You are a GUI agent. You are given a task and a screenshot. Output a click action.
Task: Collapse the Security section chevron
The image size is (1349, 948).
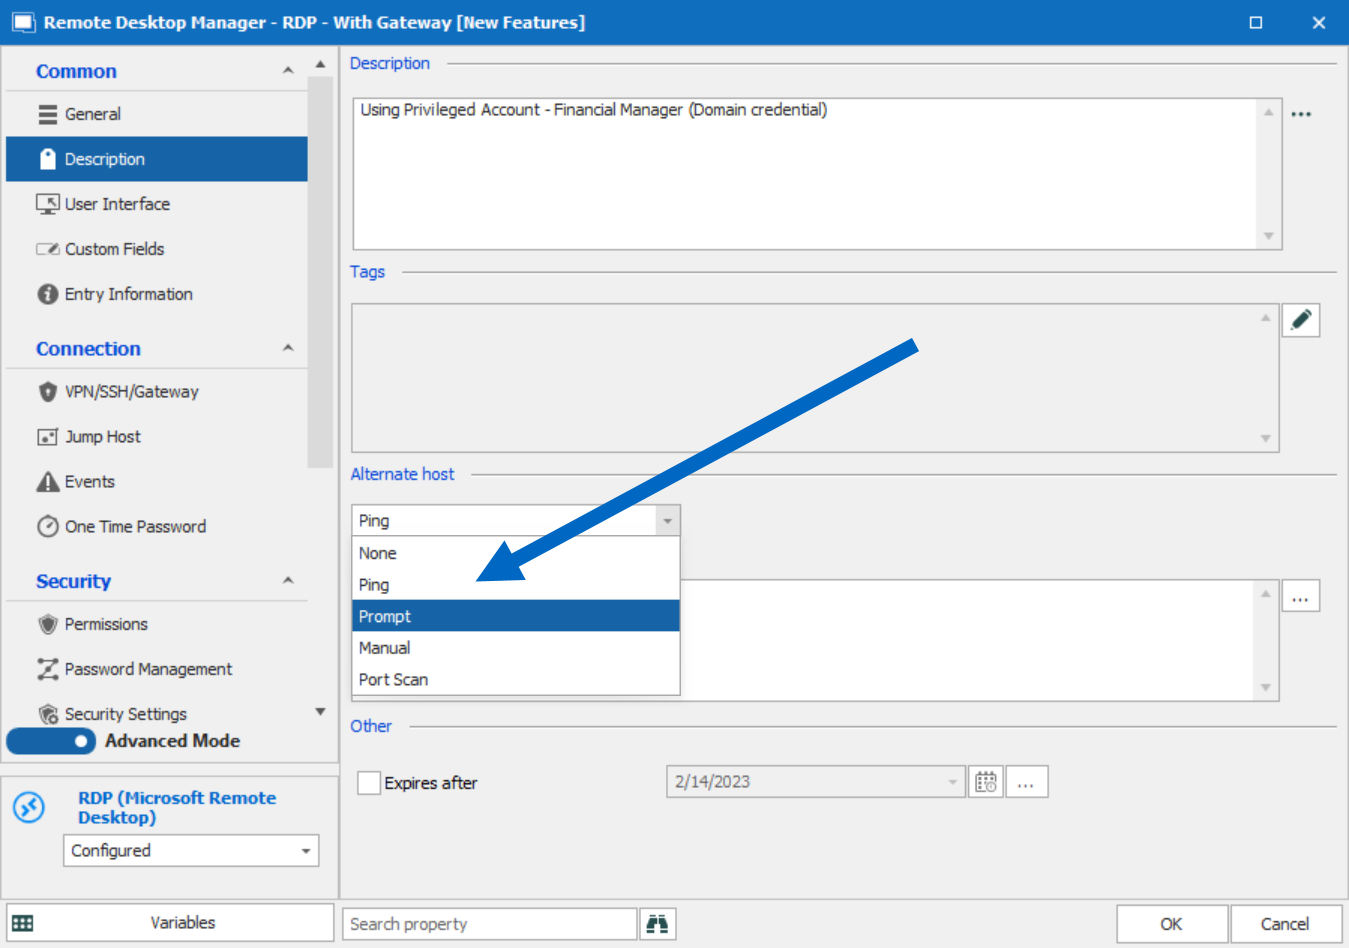tap(288, 581)
